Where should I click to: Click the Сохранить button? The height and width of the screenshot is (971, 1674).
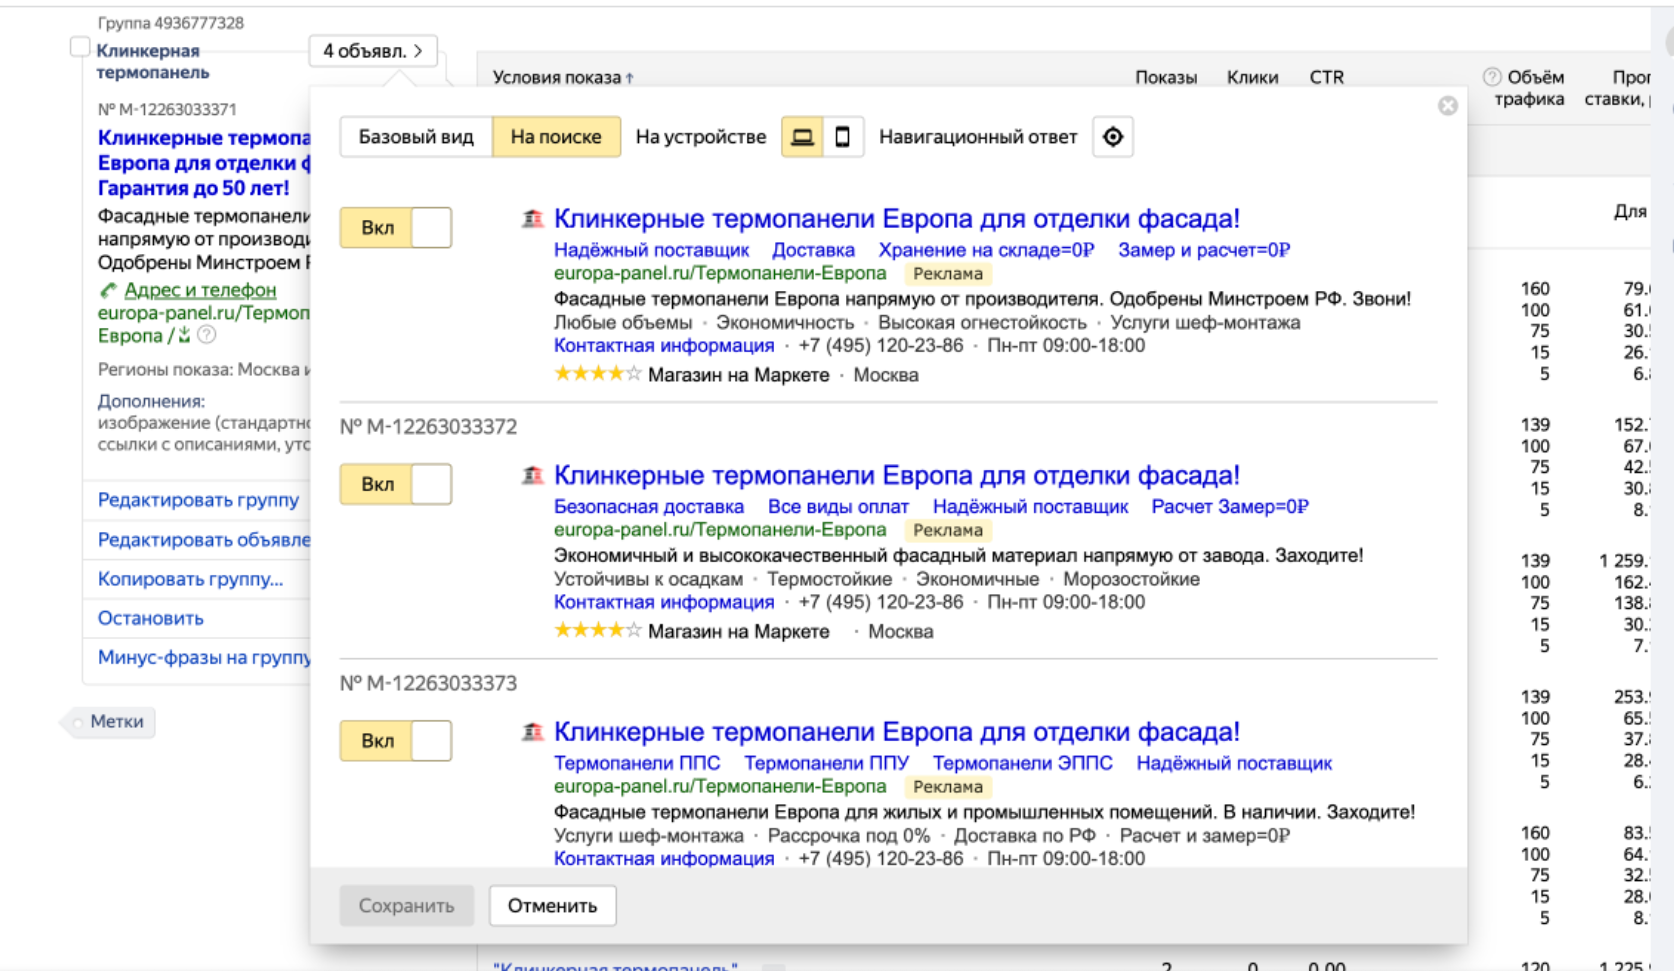[x=406, y=906]
